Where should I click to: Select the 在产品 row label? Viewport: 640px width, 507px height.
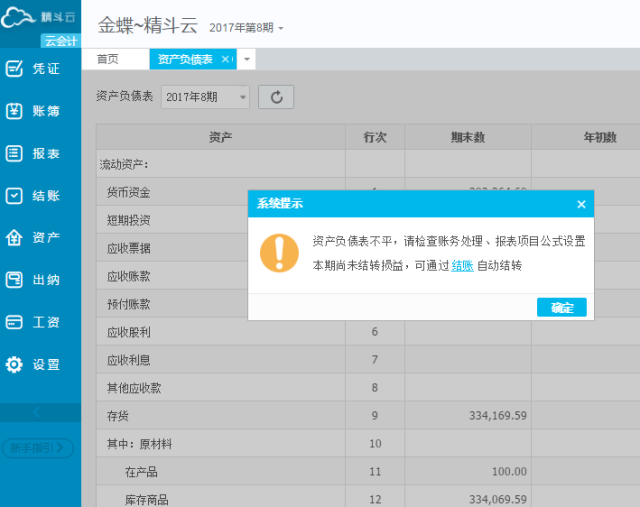tap(141, 472)
